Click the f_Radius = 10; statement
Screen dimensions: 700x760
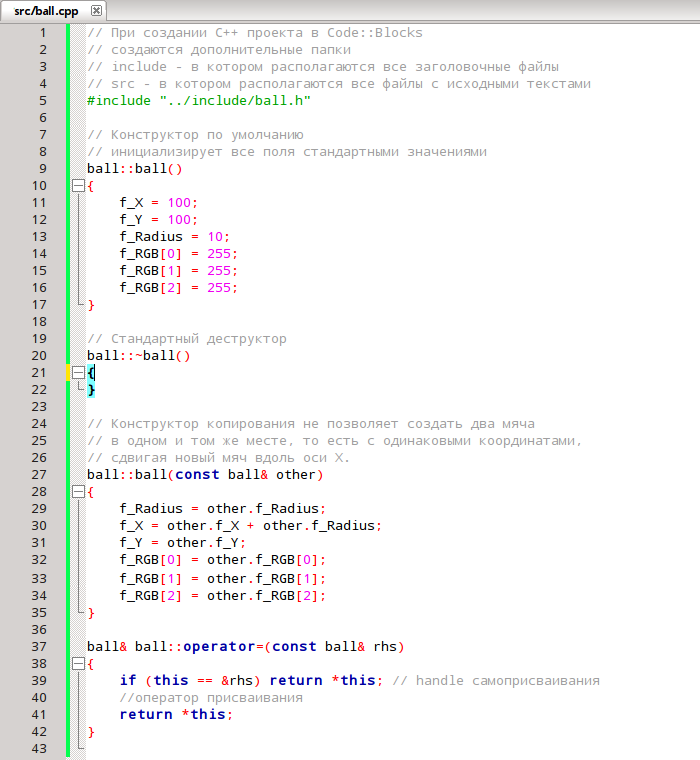click(175, 237)
